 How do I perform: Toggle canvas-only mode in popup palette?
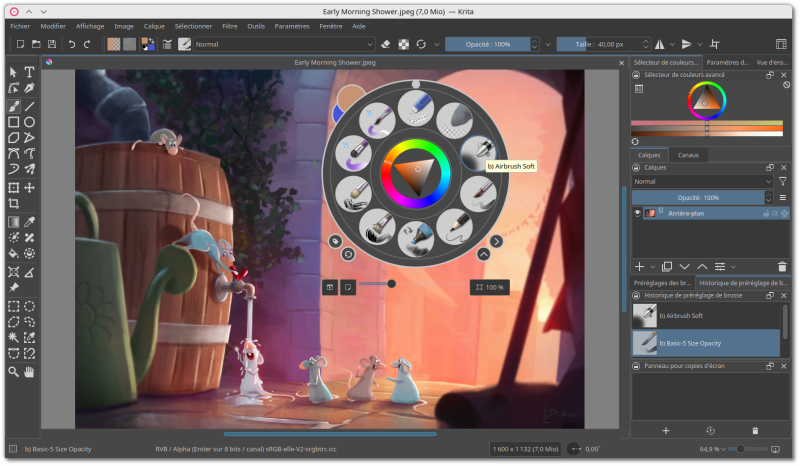point(348,287)
